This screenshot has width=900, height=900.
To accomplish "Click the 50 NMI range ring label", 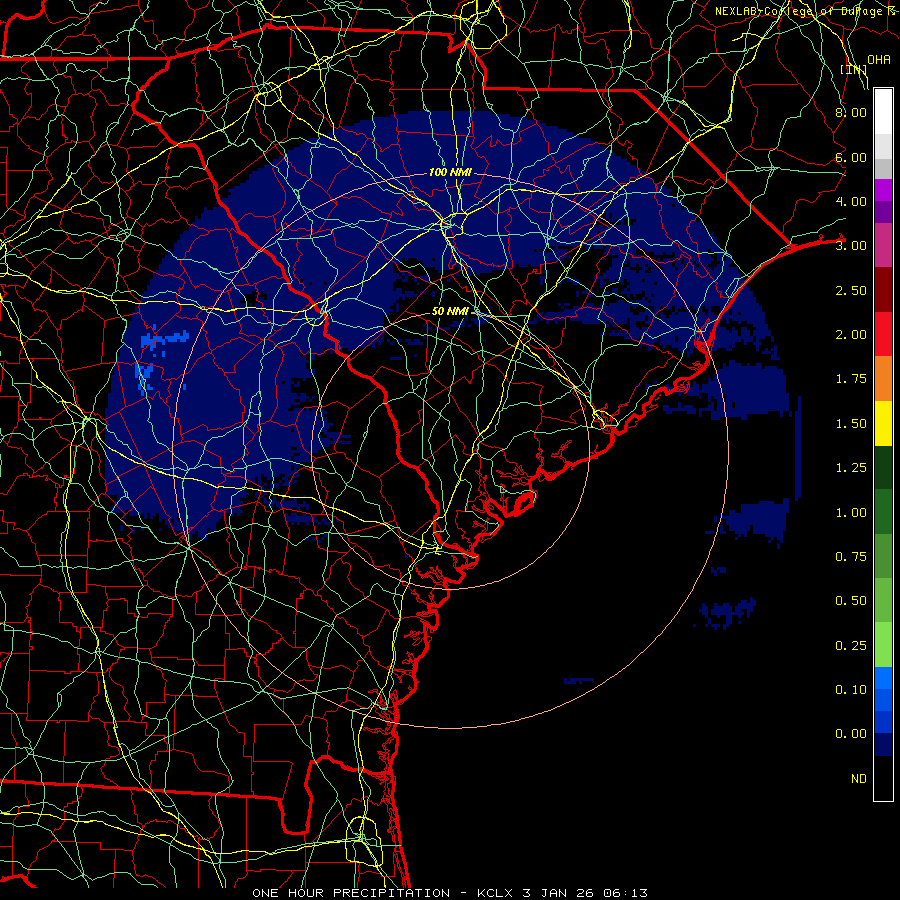I will 450,311.
